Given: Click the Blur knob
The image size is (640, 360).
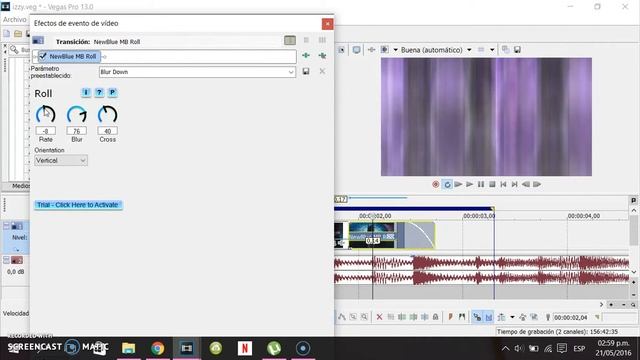Looking at the screenshot, I should pyautogui.click(x=77, y=115).
